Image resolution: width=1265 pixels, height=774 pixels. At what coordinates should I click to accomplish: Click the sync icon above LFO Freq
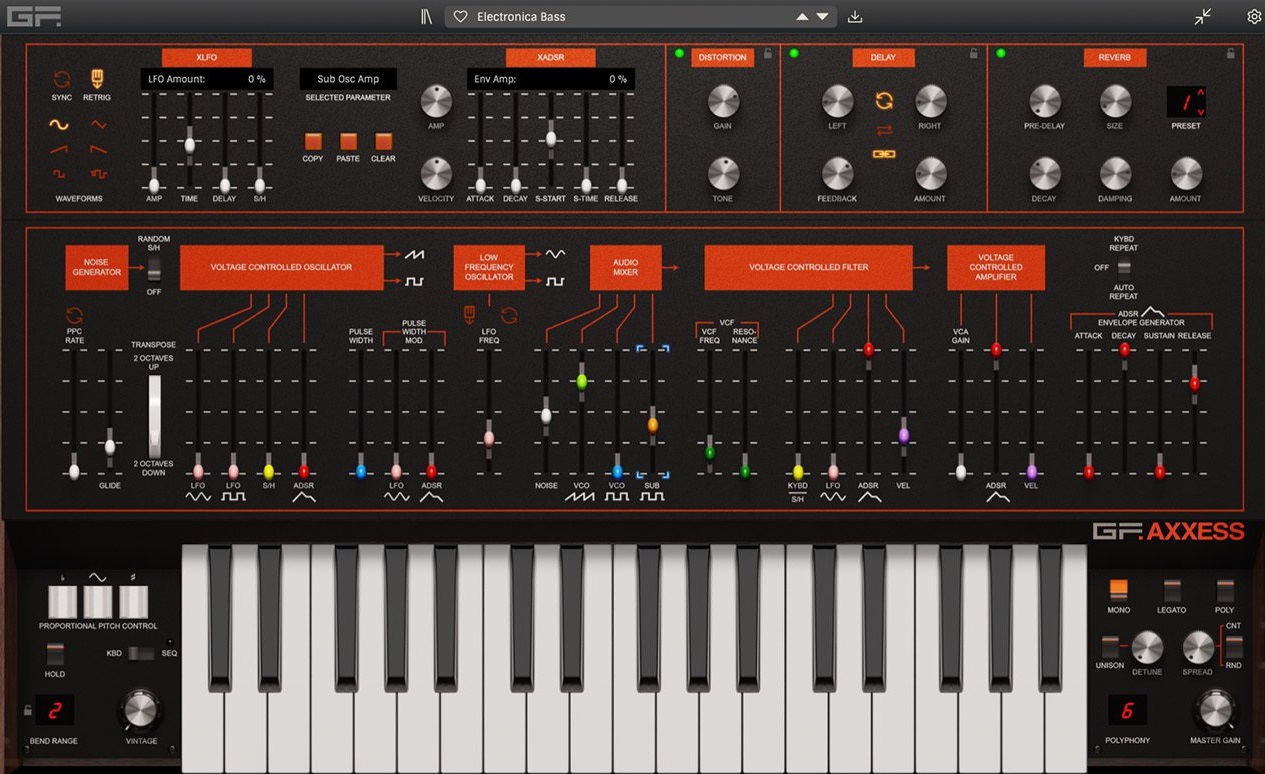pyautogui.click(x=509, y=316)
